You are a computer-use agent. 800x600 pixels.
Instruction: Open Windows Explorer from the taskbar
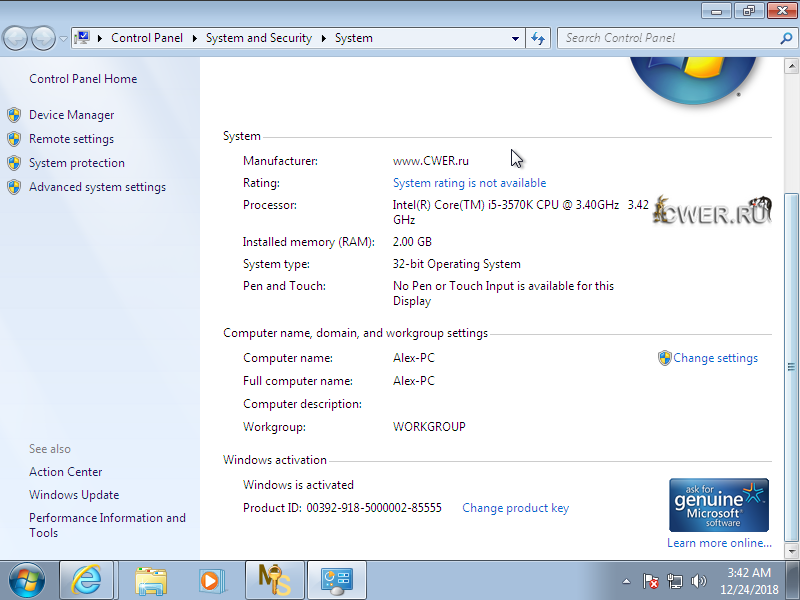click(149, 580)
